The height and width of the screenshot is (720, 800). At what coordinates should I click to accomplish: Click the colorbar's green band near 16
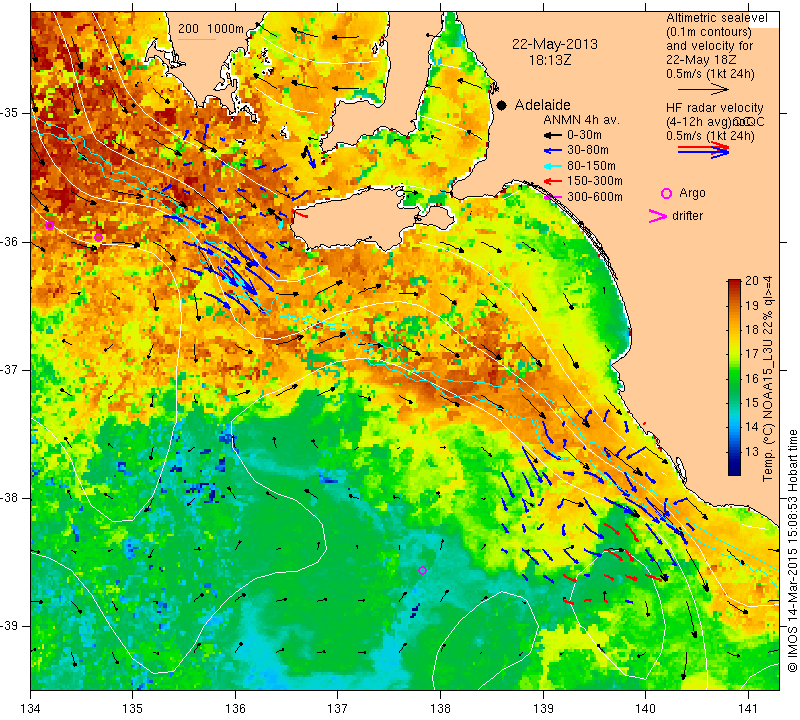[734, 379]
